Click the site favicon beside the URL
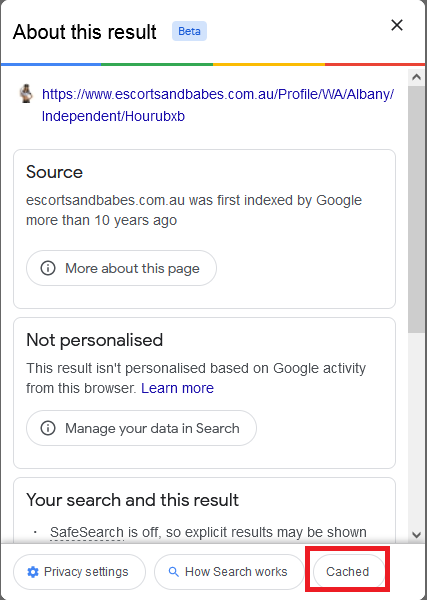The width and height of the screenshot is (427, 600). (x=26, y=93)
